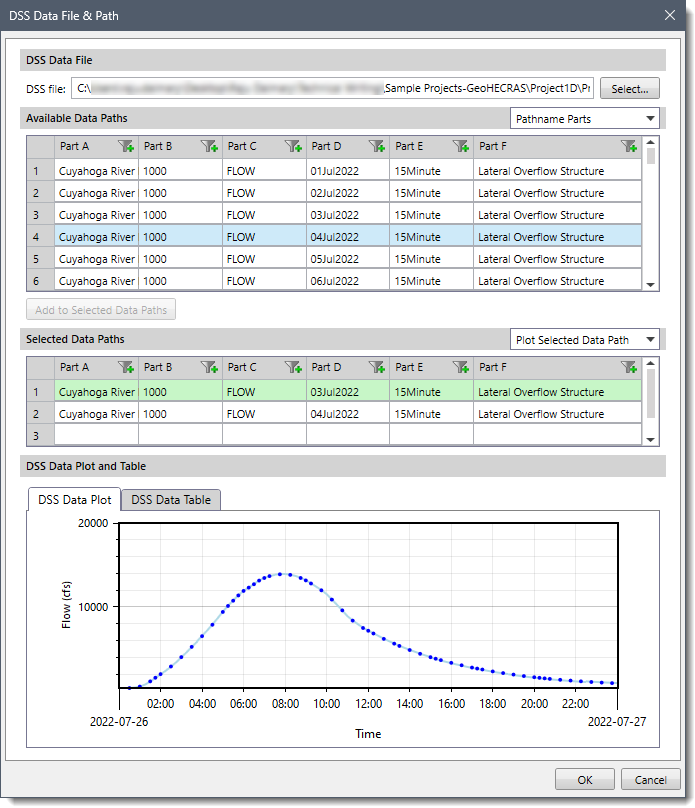Close the DSS Data File & Path dialog

[x=670, y=15]
